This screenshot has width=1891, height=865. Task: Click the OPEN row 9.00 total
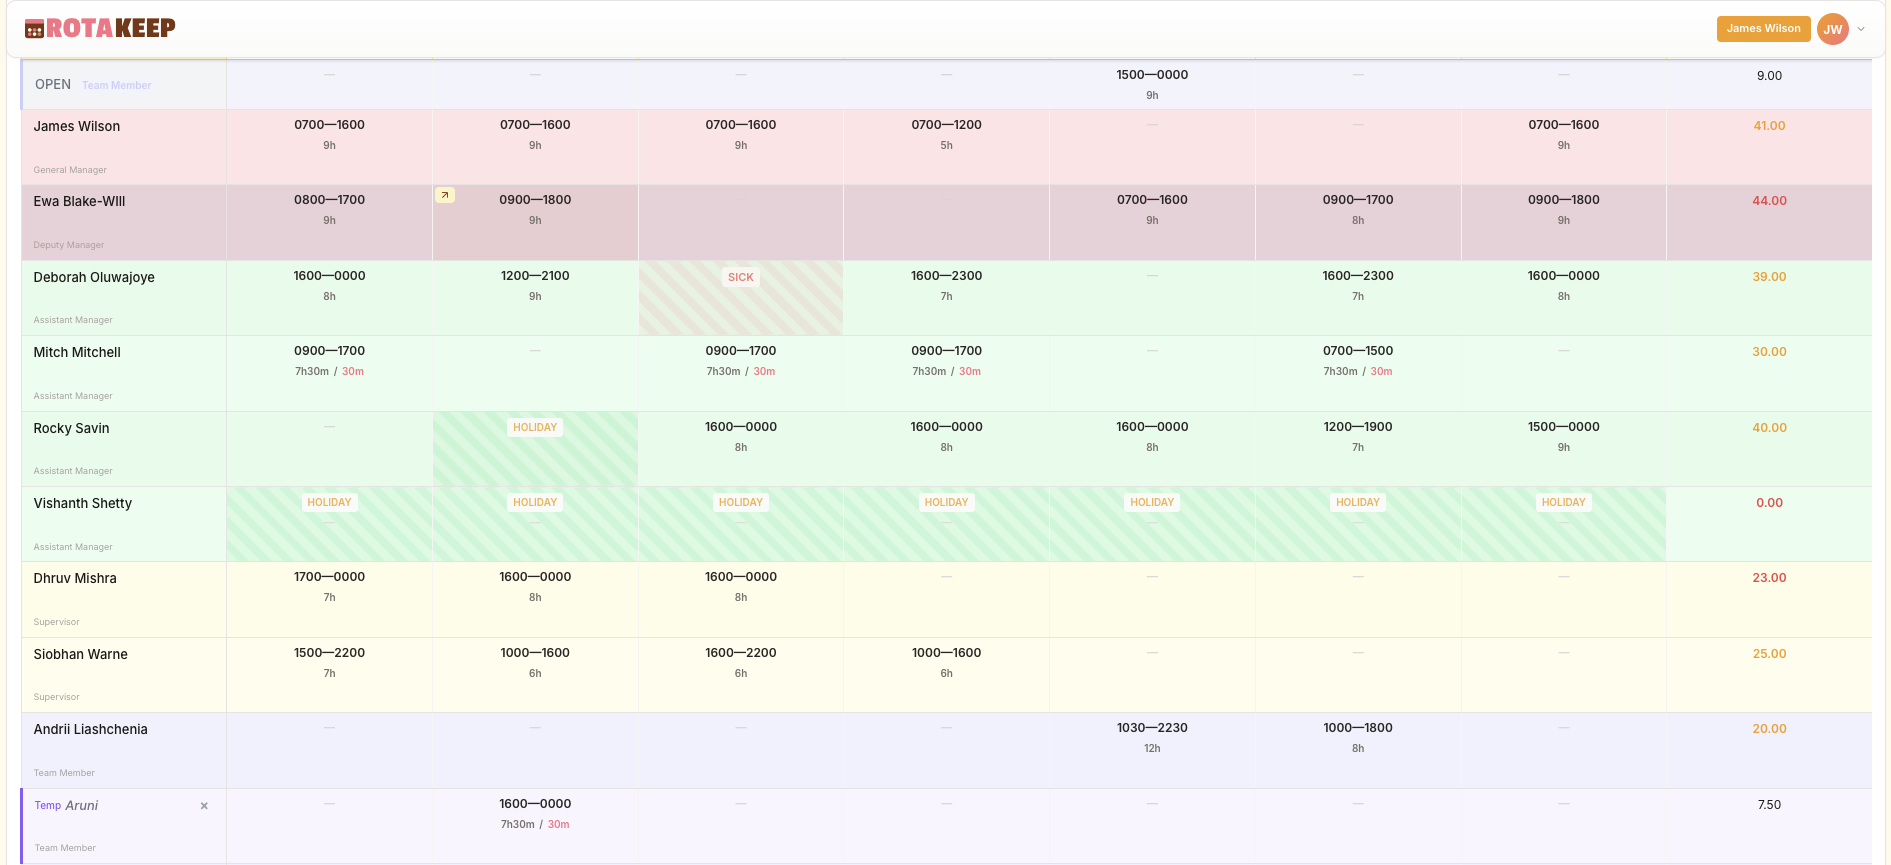[1769, 76]
